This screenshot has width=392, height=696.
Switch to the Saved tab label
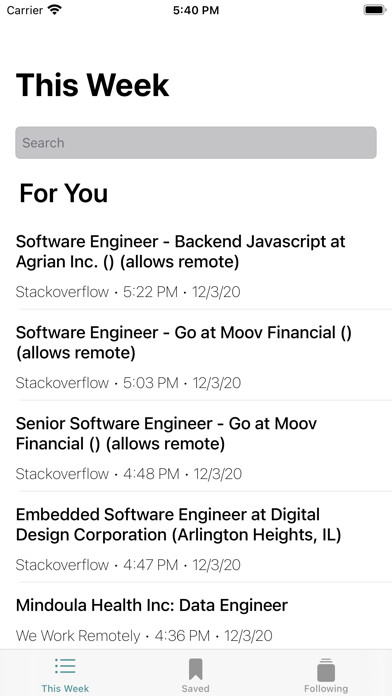click(195, 689)
